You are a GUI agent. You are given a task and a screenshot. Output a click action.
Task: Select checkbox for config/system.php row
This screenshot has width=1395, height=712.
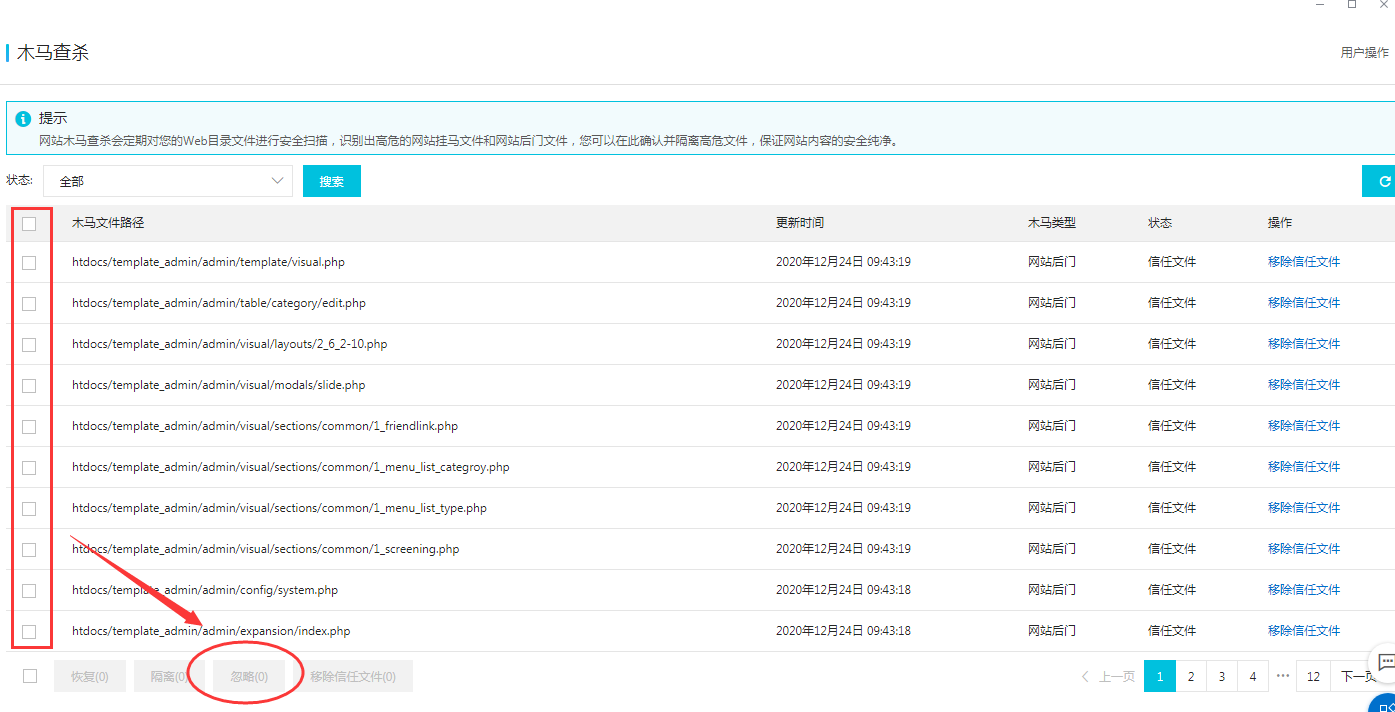click(29, 590)
